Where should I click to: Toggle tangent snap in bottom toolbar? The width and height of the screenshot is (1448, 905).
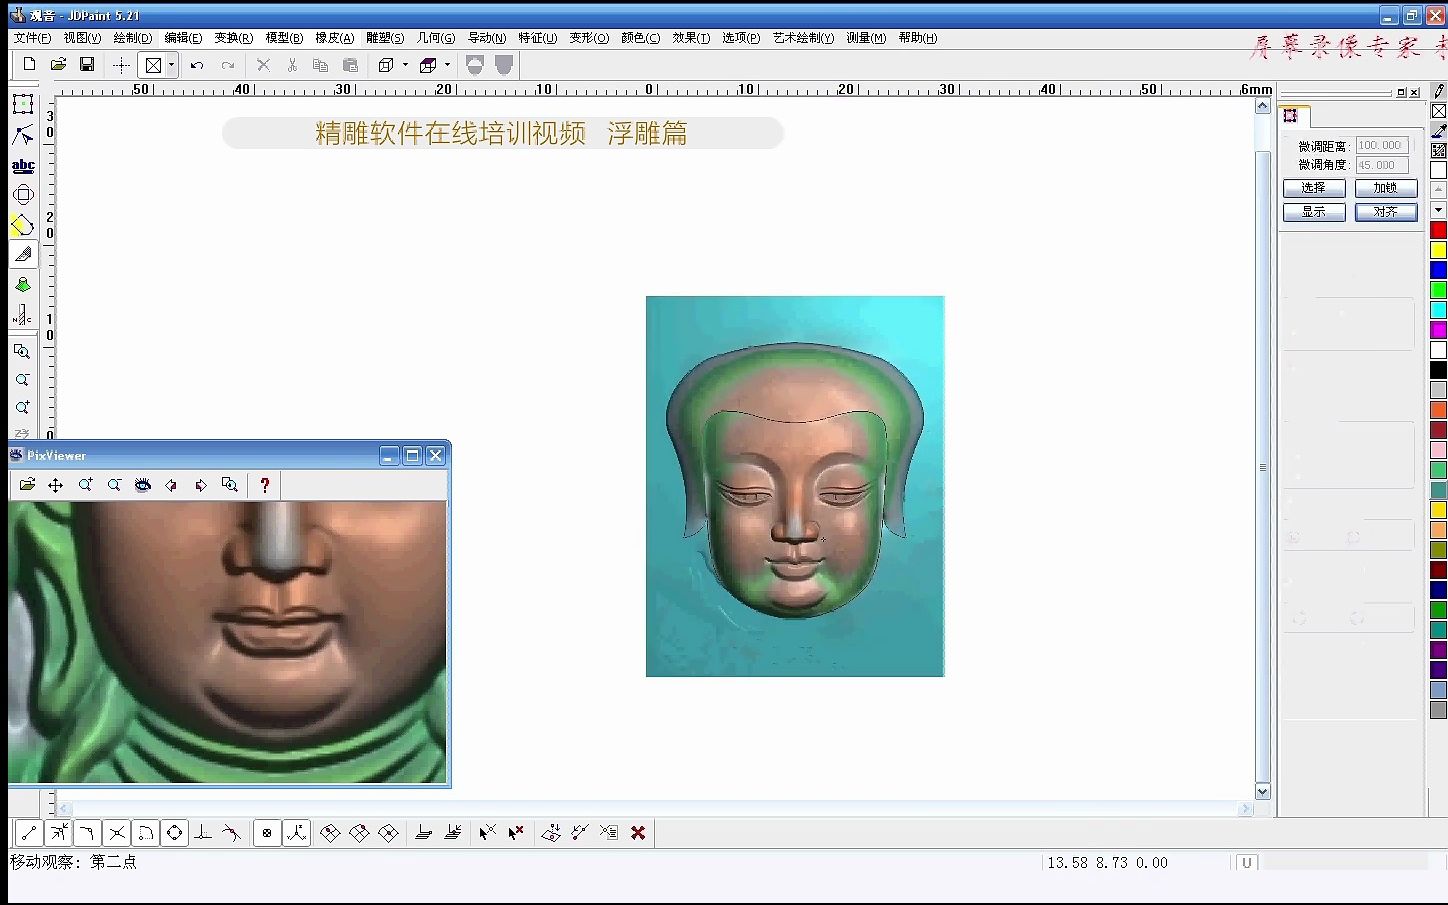point(232,832)
